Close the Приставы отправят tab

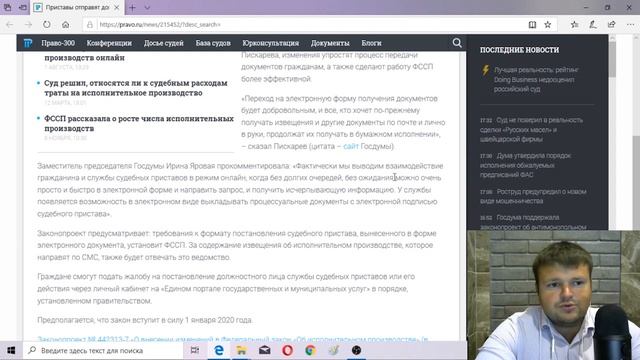tap(117, 7)
